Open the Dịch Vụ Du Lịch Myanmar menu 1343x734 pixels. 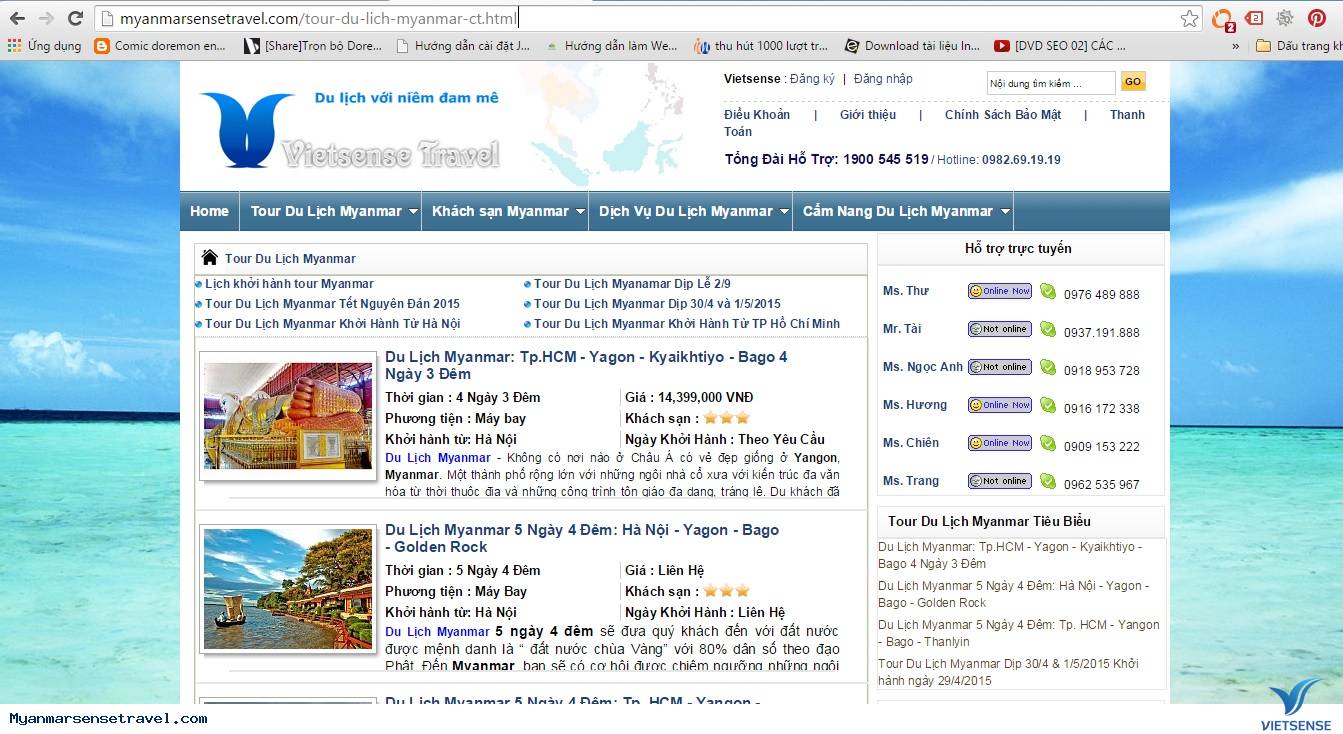[x=690, y=211]
